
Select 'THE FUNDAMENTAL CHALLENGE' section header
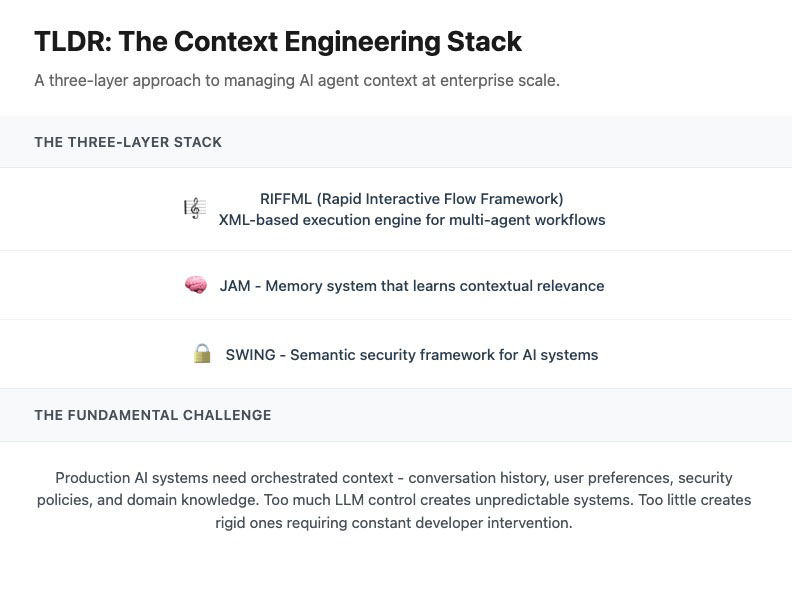tap(152, 415)
